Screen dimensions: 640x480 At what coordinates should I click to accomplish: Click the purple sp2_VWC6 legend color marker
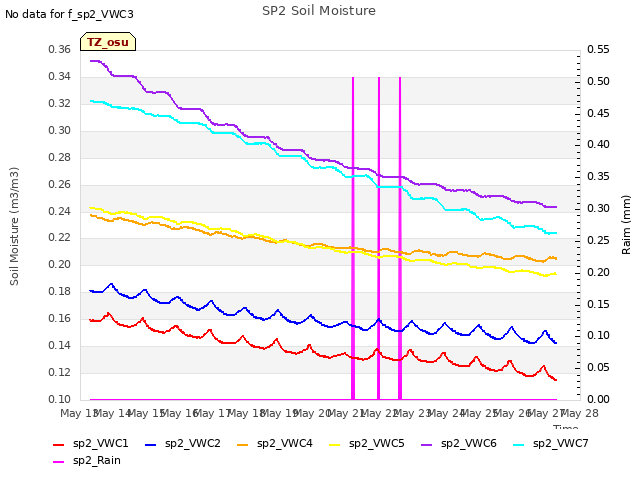click(427, 444)
